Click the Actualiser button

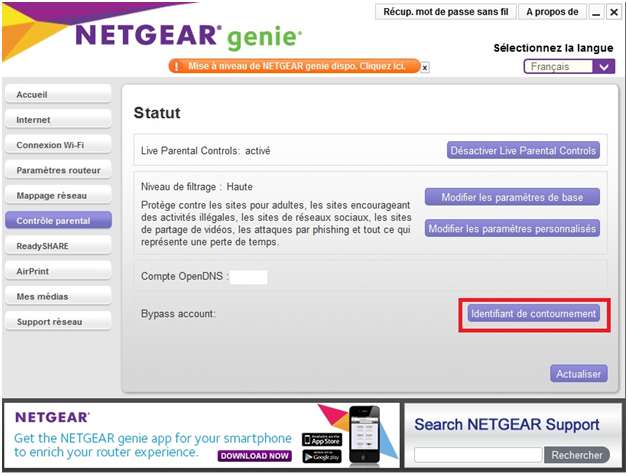pos(579,374)
